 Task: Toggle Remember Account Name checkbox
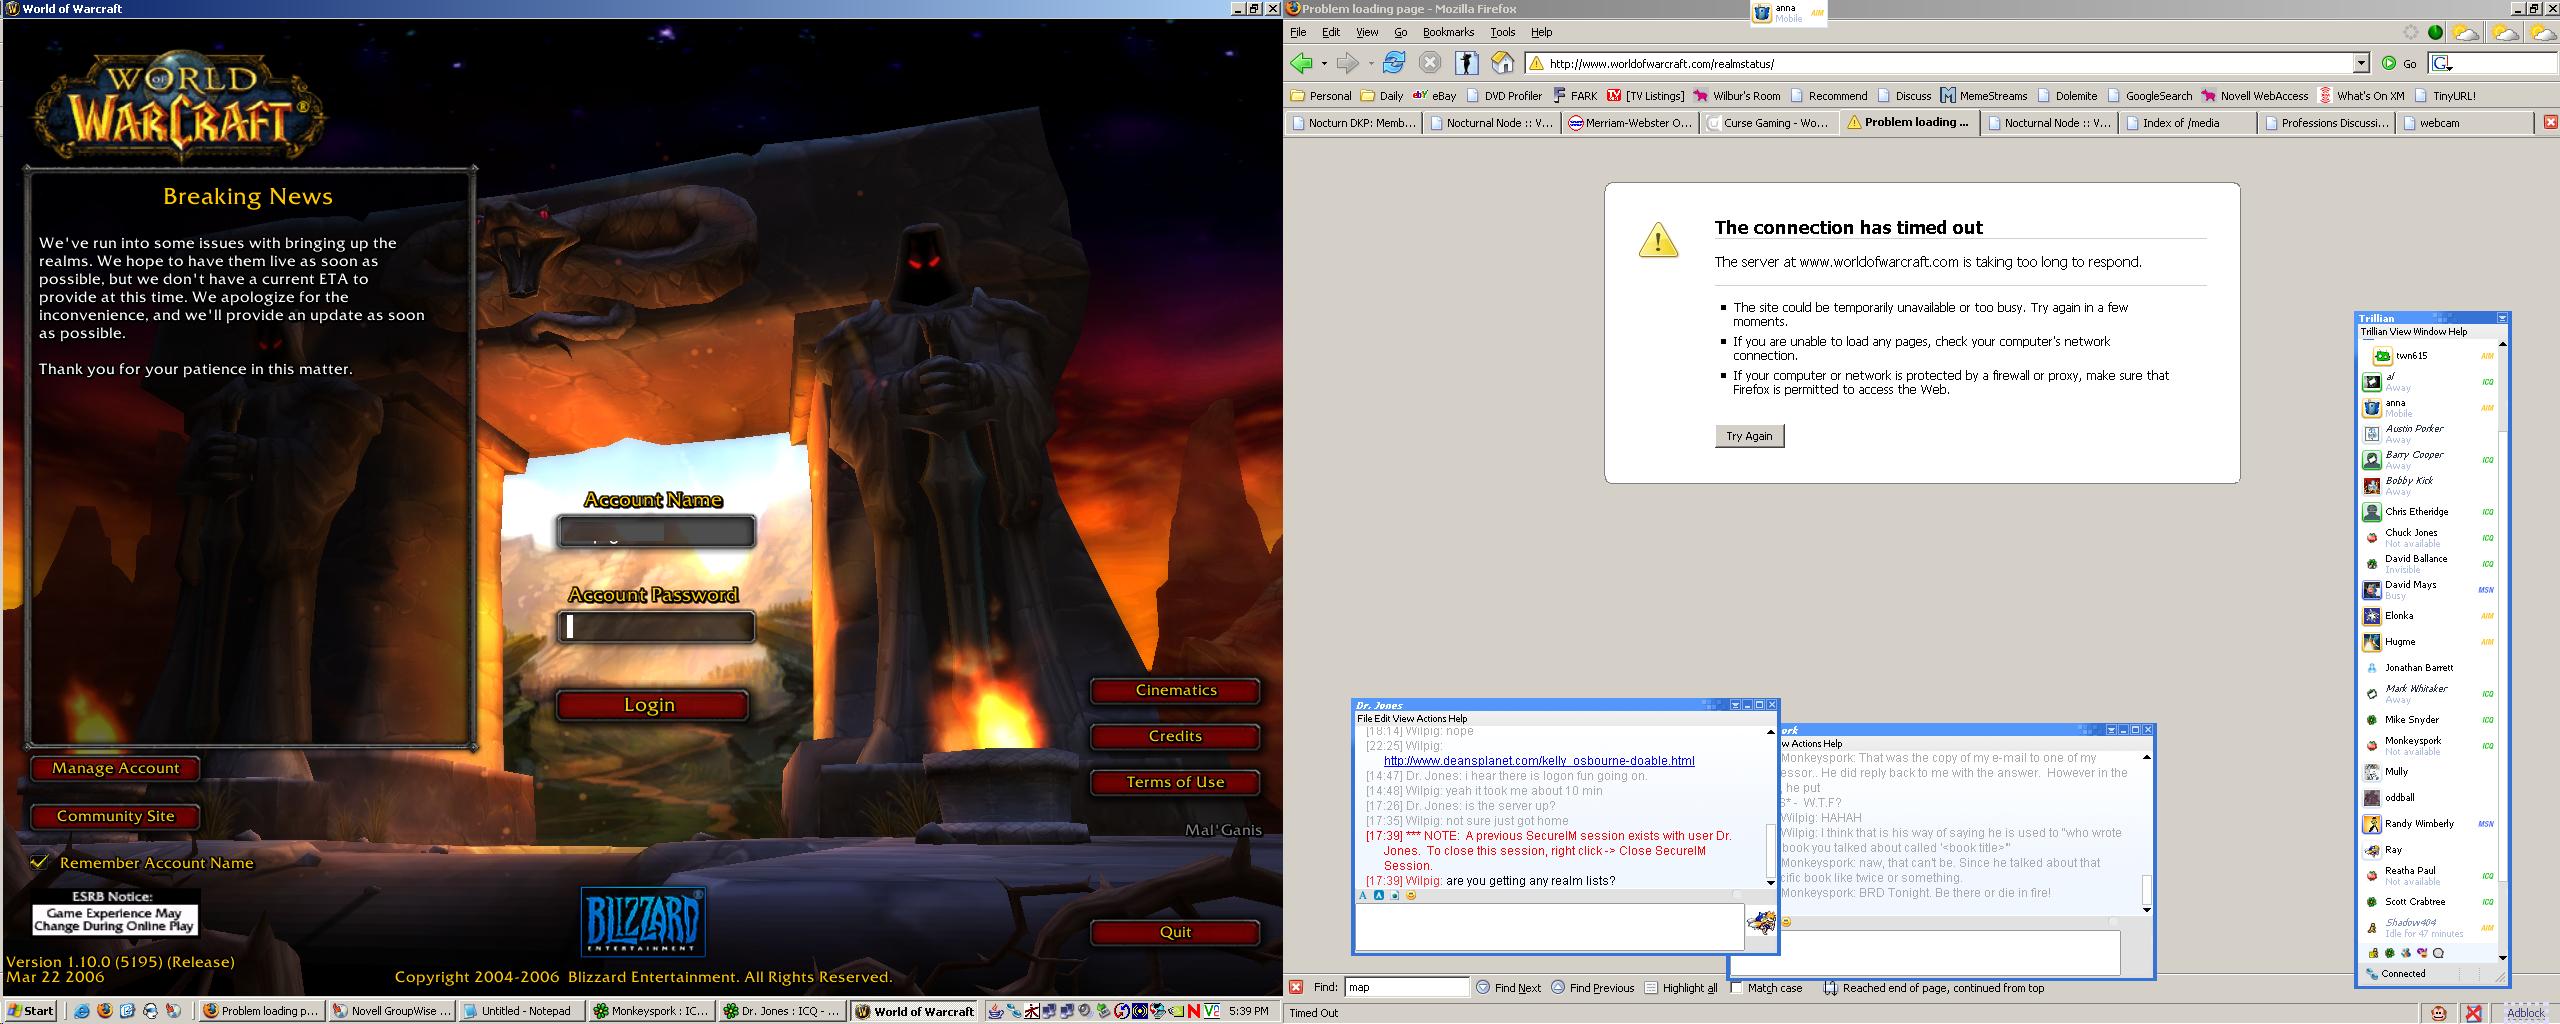pyautogui.click(x=40, y=861)
